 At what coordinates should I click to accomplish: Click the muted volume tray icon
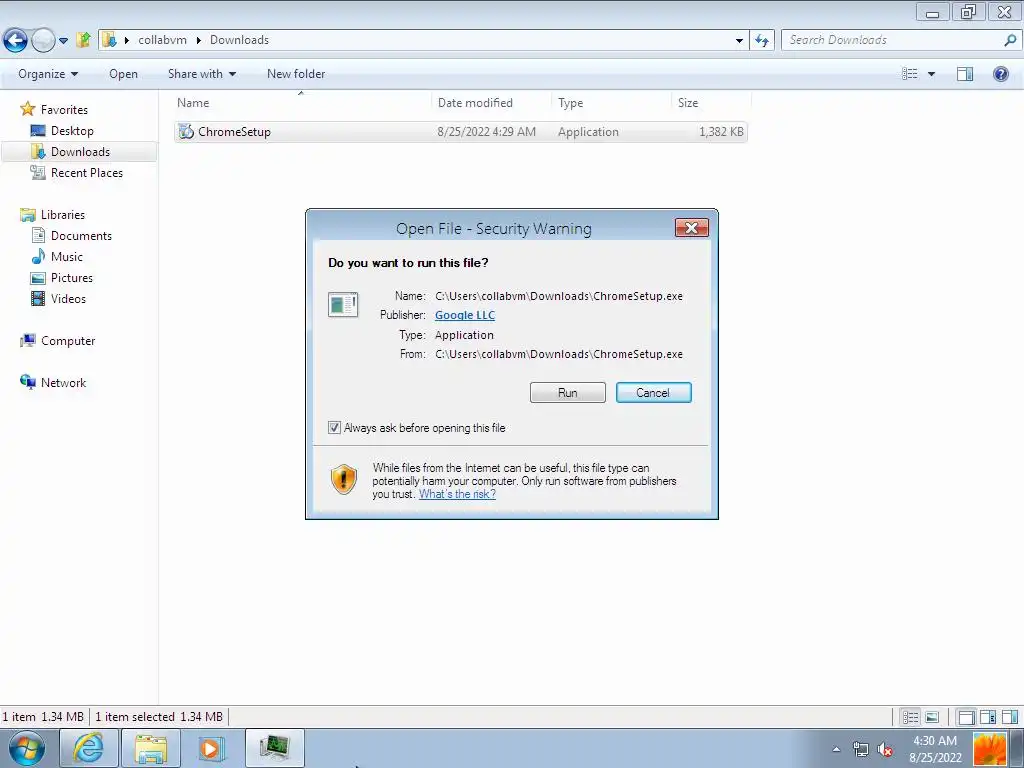pyautogui.click(x=885, y=749)
